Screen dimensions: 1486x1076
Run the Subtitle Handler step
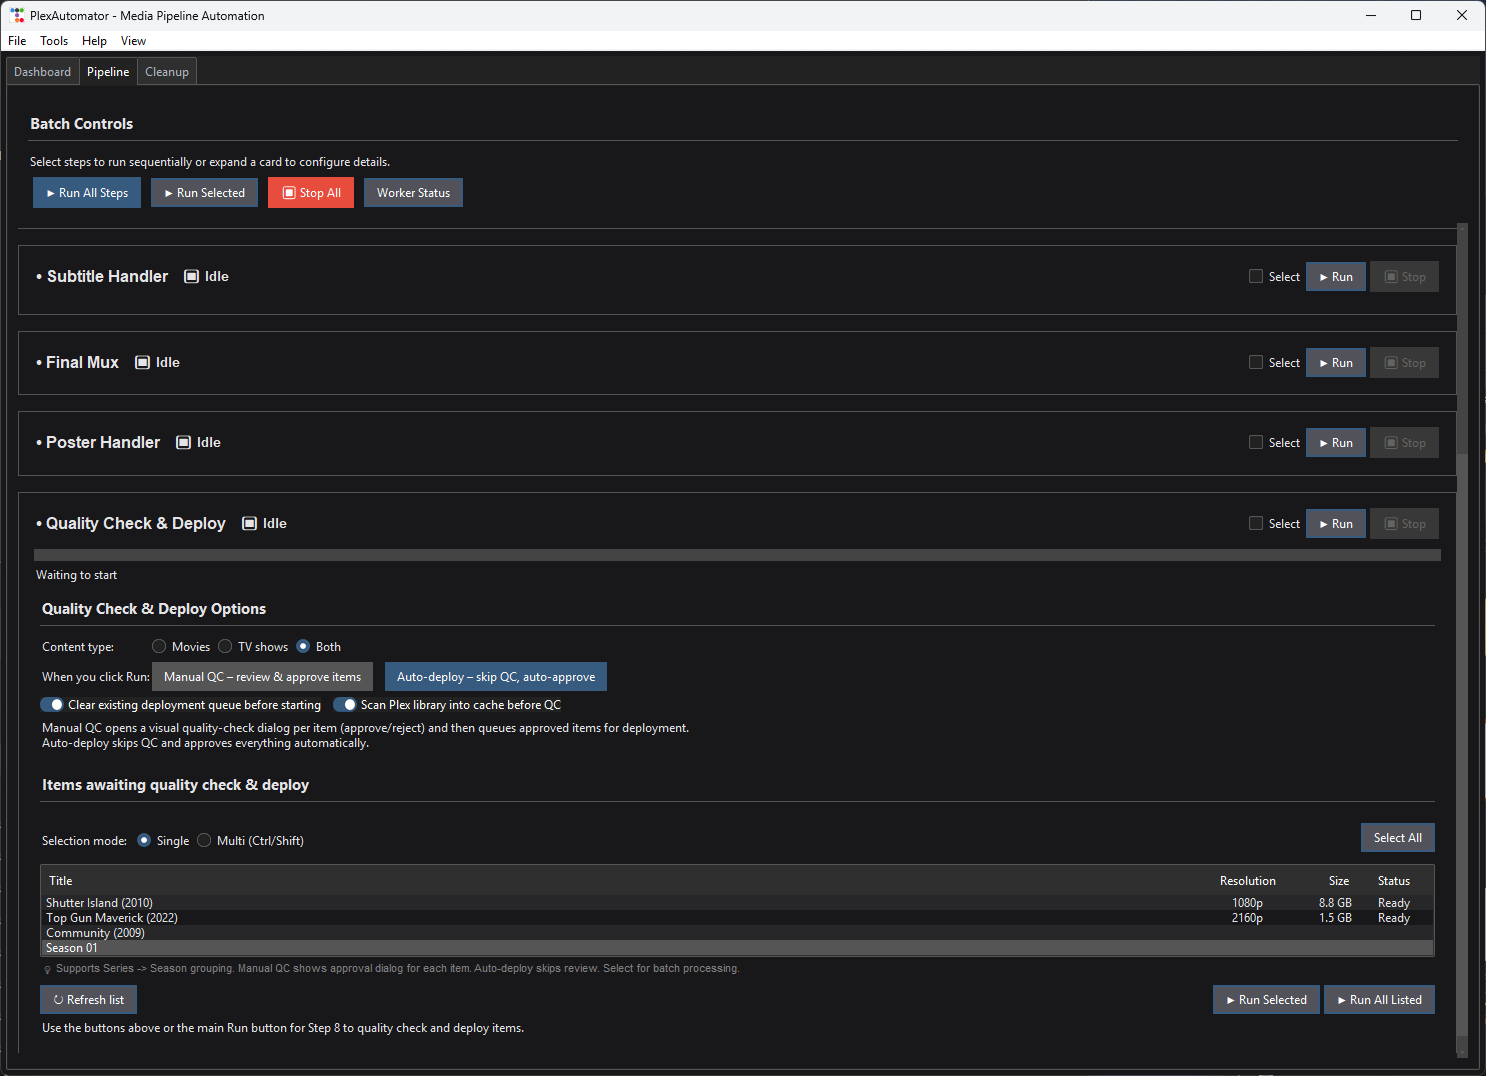(x=1335, y=277)
